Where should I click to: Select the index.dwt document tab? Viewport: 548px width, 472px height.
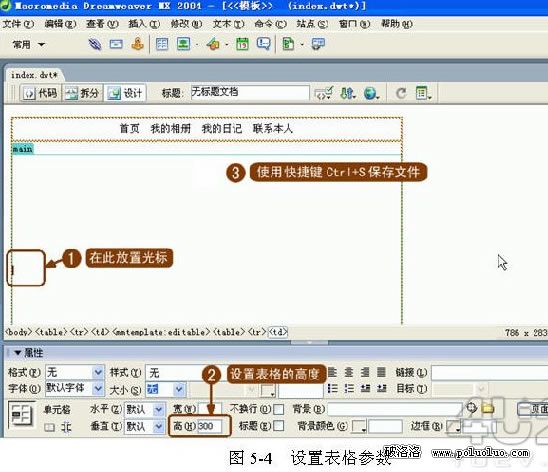pos(34,75)
